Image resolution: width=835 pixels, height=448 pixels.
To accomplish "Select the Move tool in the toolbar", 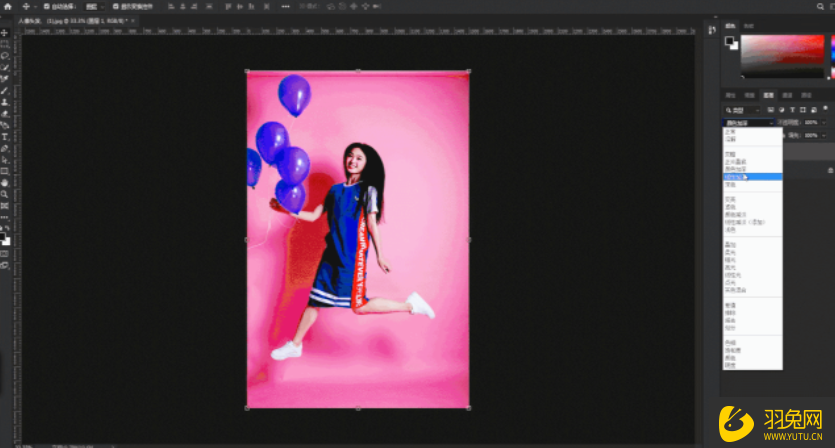I will 5,33.
